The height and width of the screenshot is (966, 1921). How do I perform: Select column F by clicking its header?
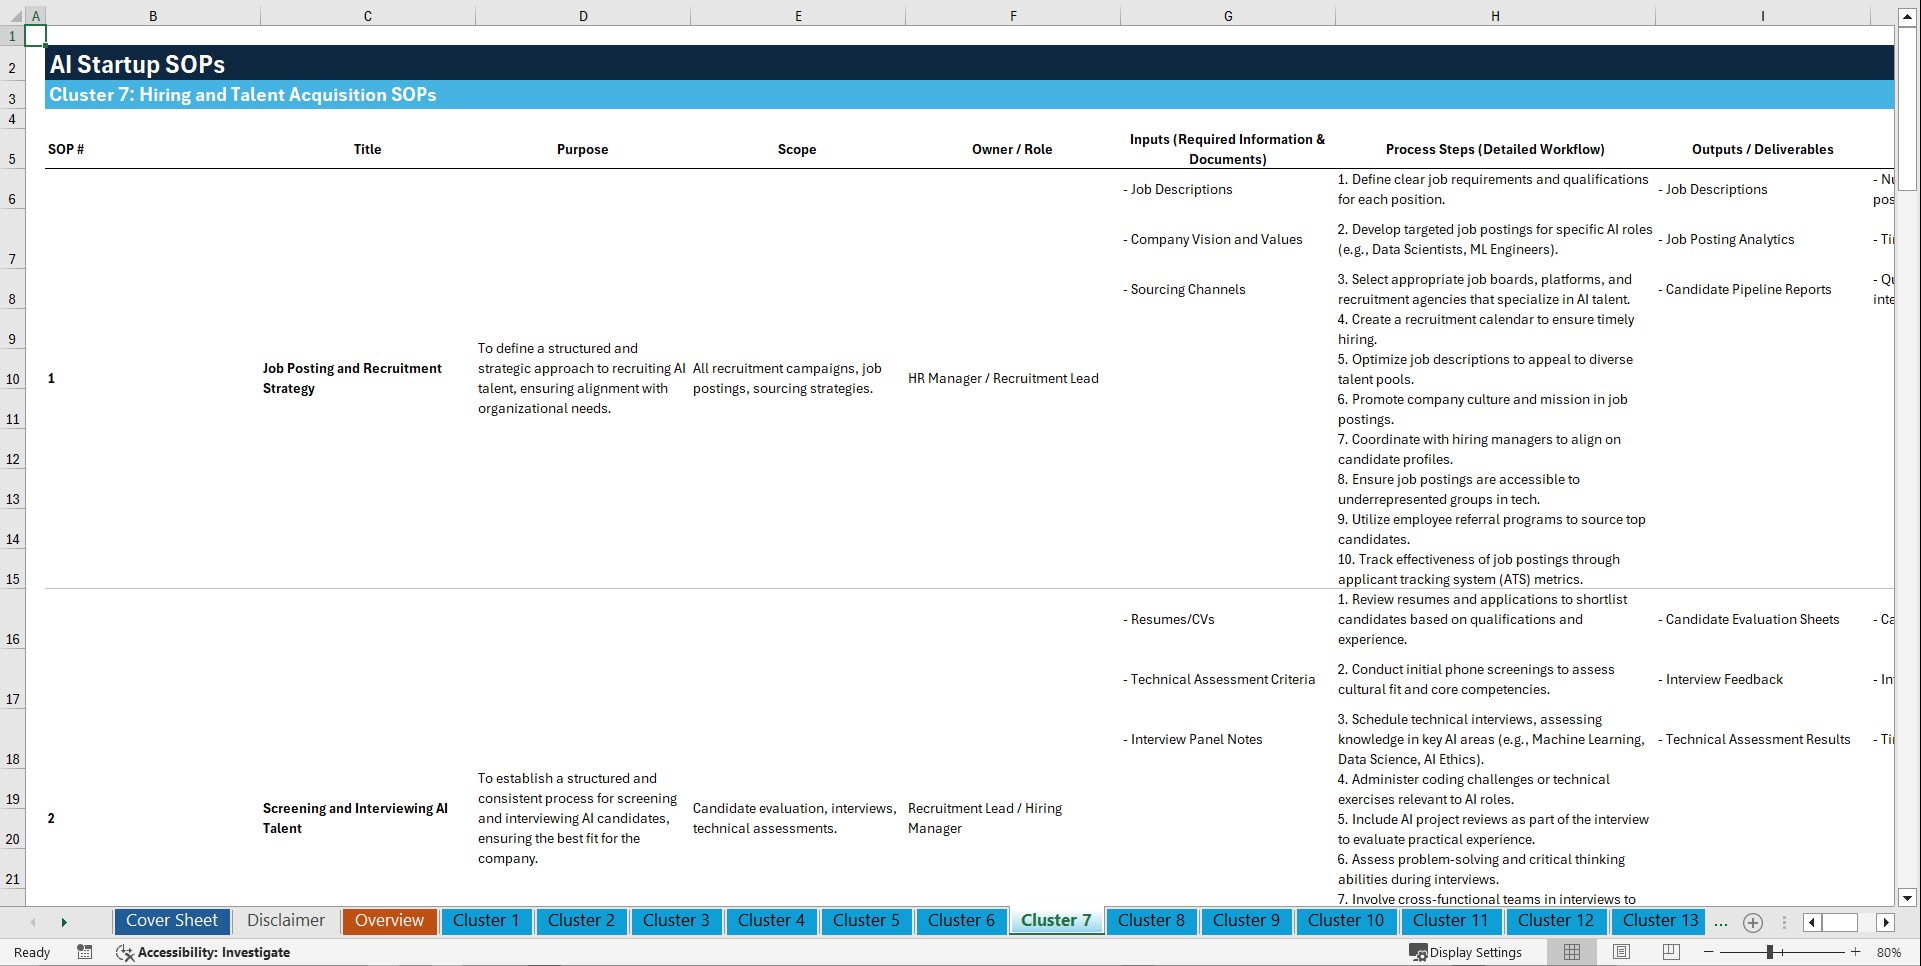pos(1013,15)
